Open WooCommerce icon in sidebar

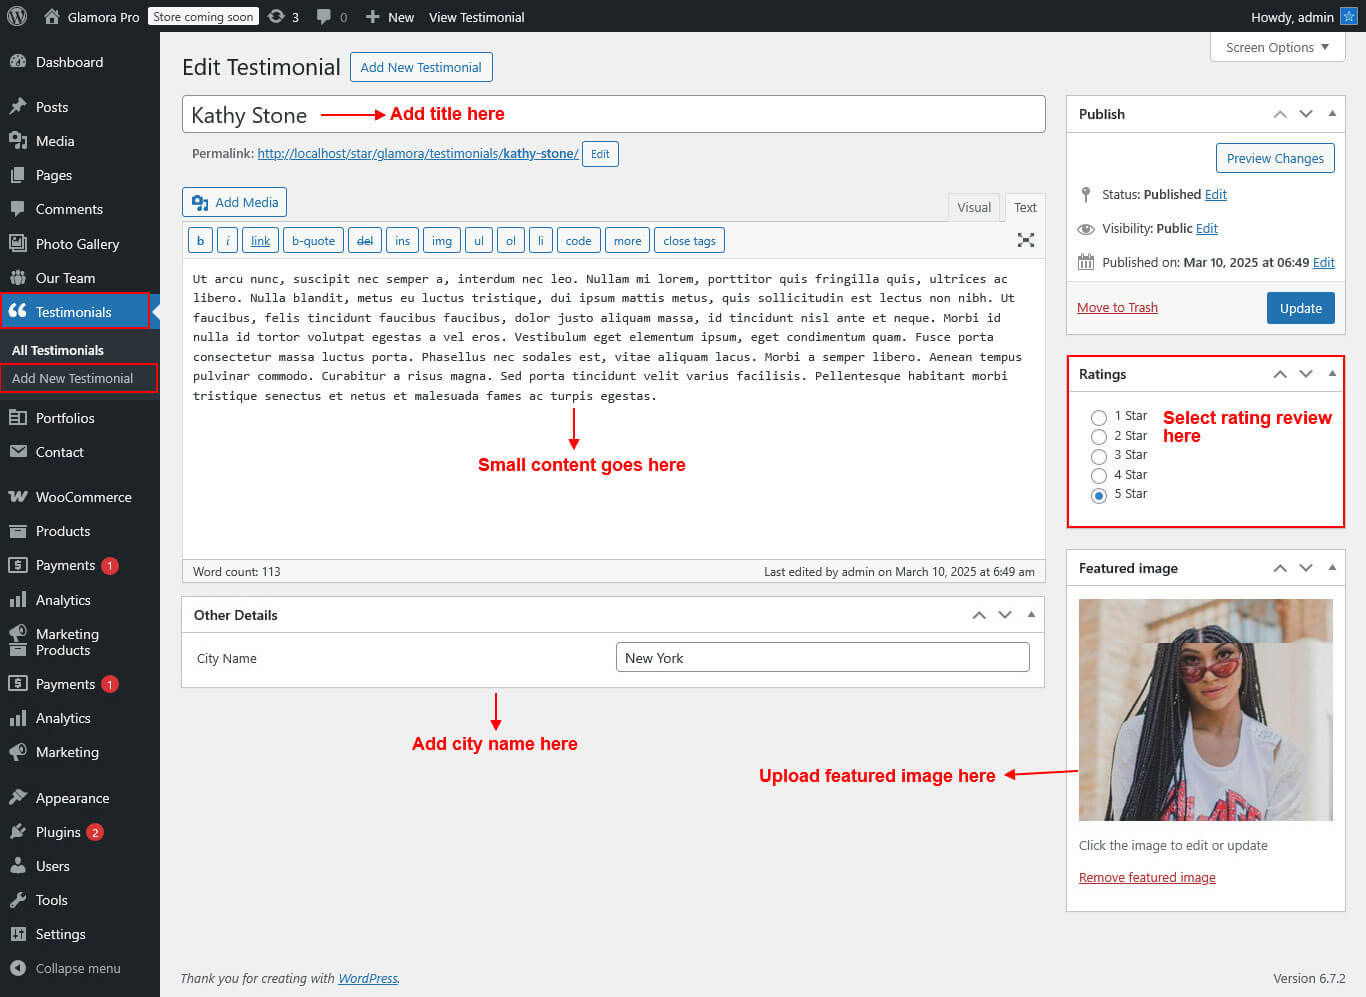[x=17, y=496]
